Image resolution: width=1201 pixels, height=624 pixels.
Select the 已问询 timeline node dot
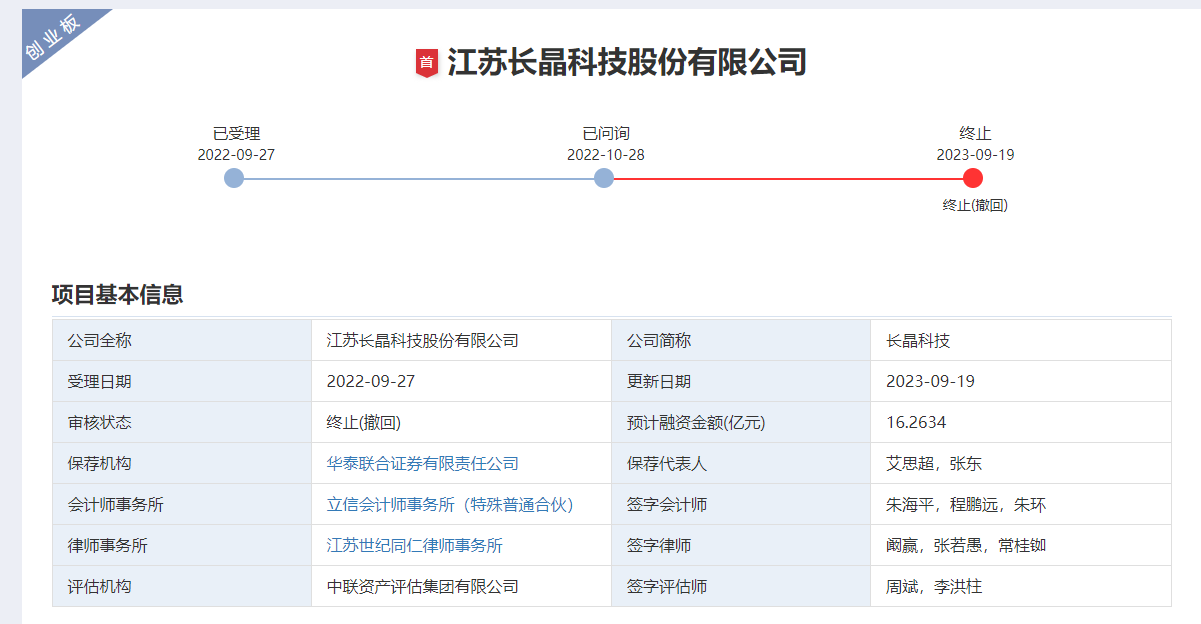[x=604, y=178]
